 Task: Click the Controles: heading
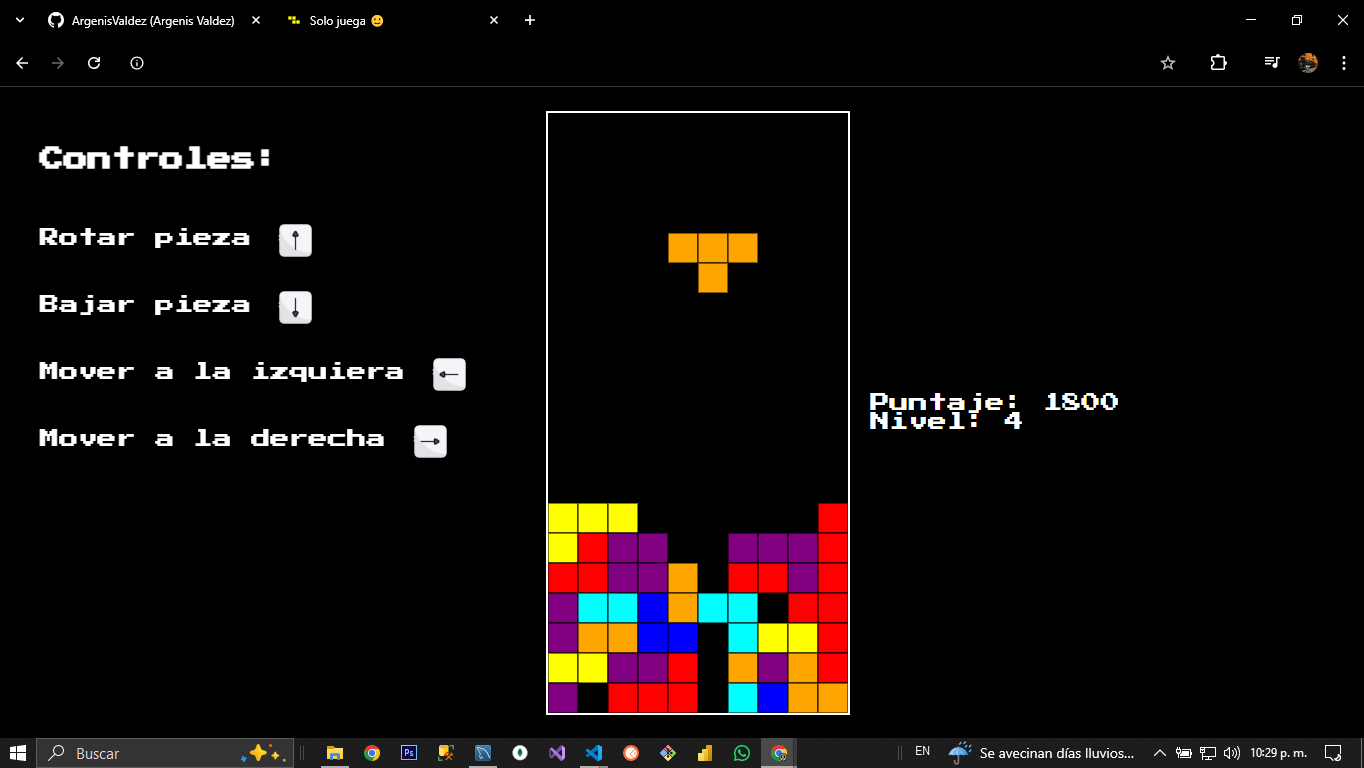tap(155, 158)
